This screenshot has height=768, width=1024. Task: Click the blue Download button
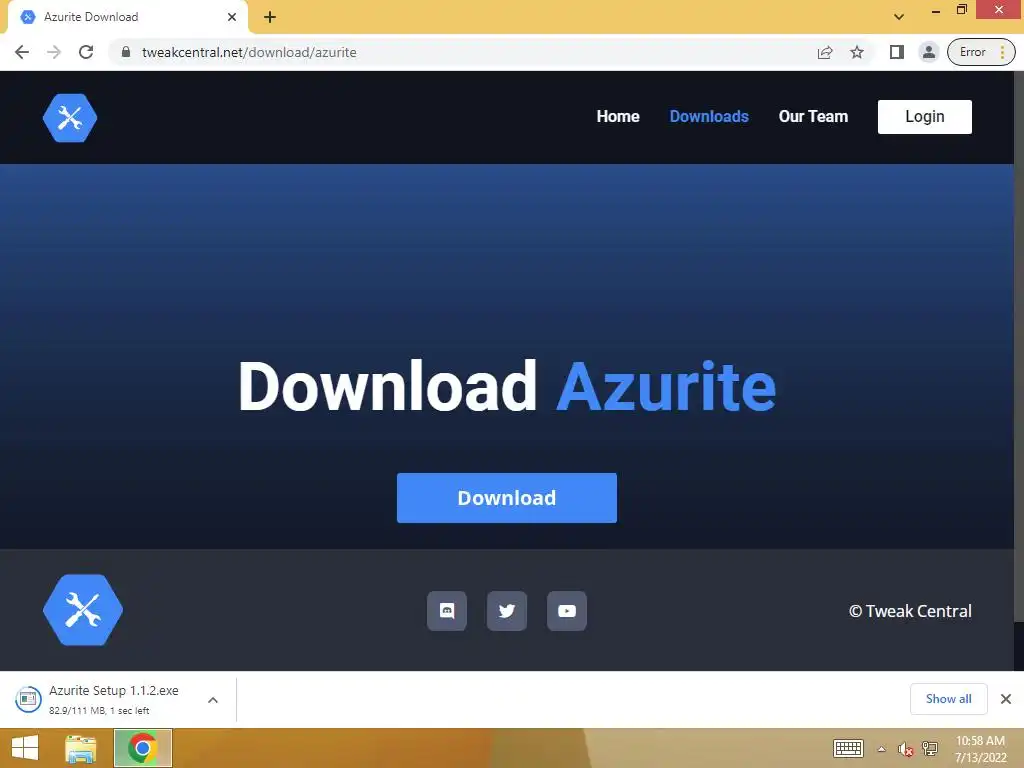click(x=507, y=498)
